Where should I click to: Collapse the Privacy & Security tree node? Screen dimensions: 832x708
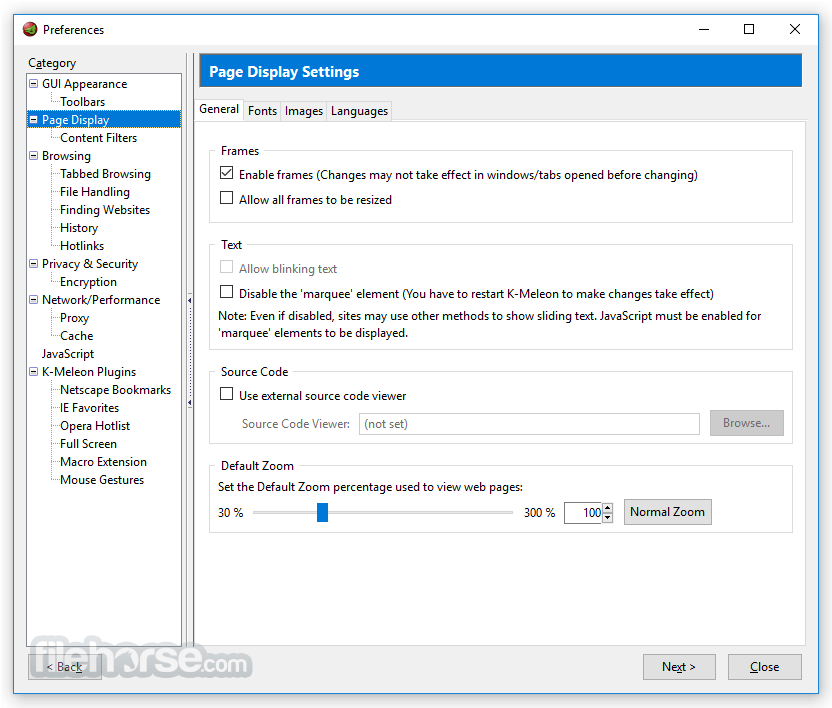[33, 264]
